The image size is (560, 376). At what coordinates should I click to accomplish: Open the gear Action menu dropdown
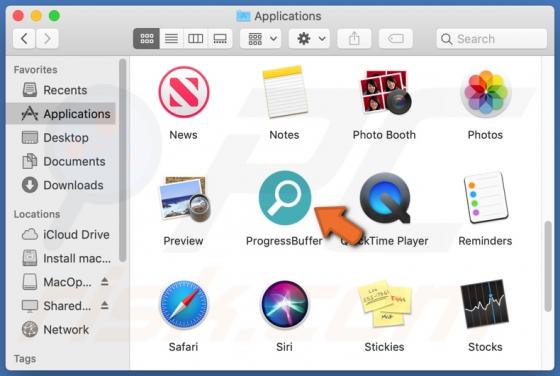[x=309, y=39]
